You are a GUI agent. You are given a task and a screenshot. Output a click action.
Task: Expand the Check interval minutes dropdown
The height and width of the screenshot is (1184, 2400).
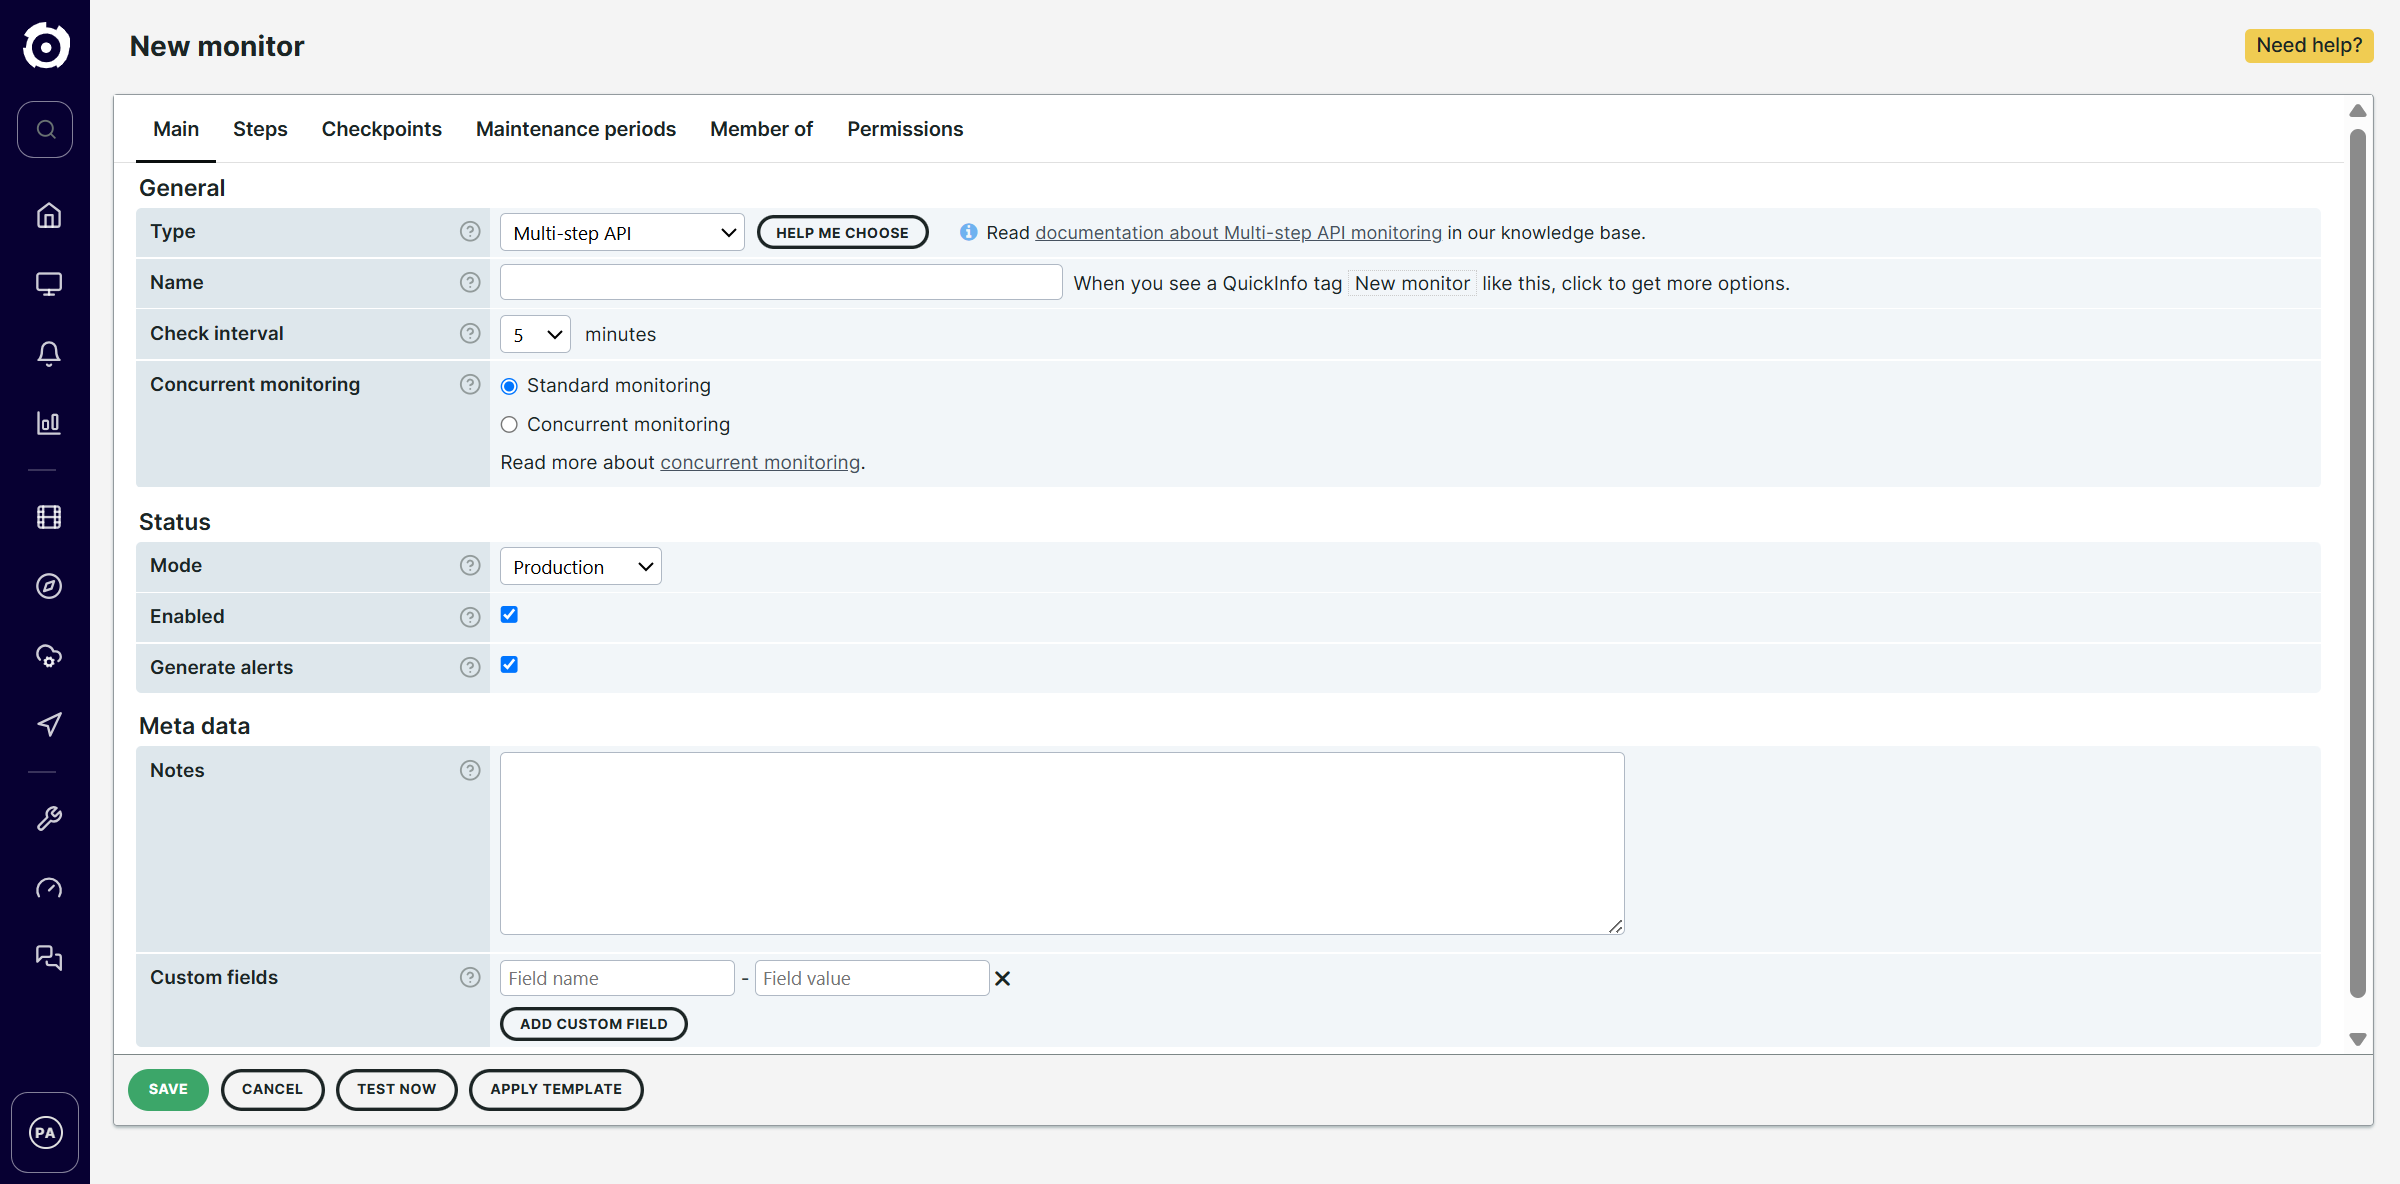point(535,335)
